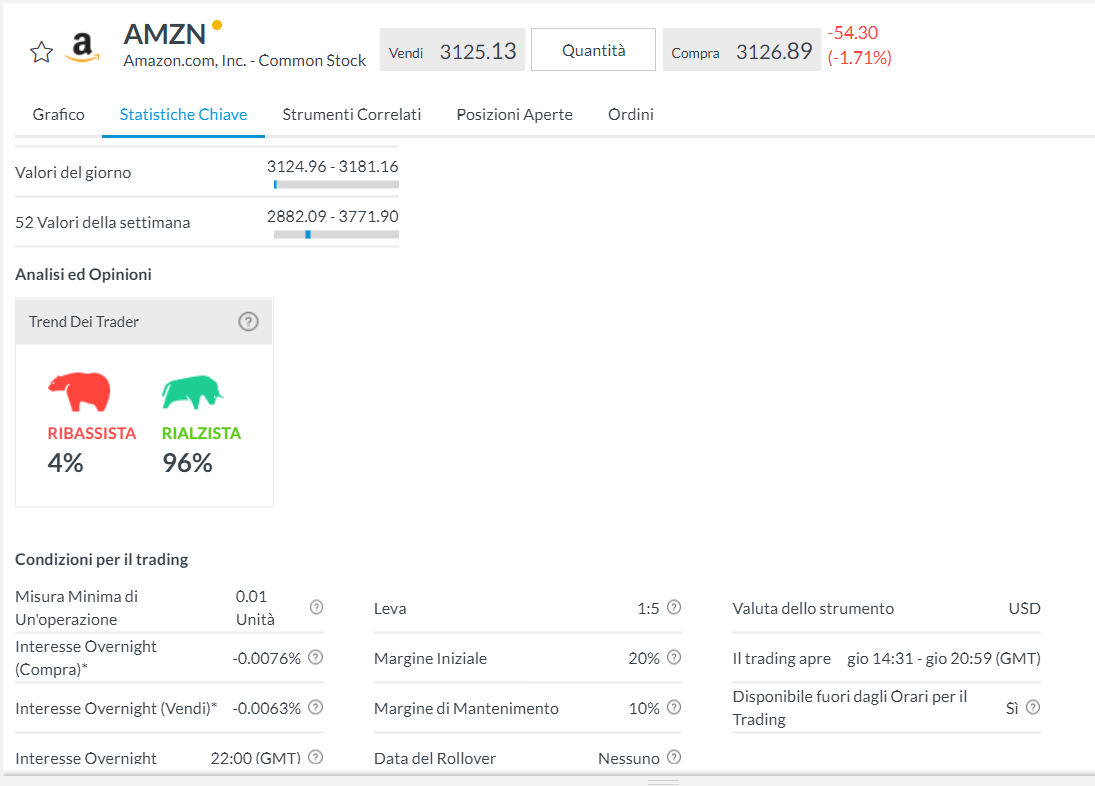Open help for Interesse Overnight 22:00 (GMT)

click(x=316, y=757)
